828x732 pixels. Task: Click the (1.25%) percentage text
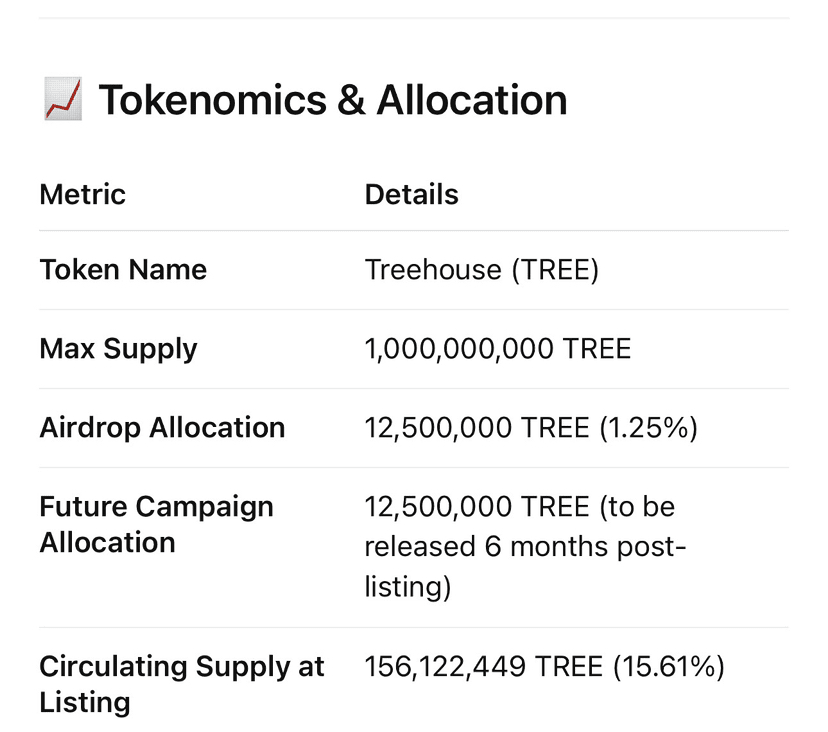[x=649, y=428]
